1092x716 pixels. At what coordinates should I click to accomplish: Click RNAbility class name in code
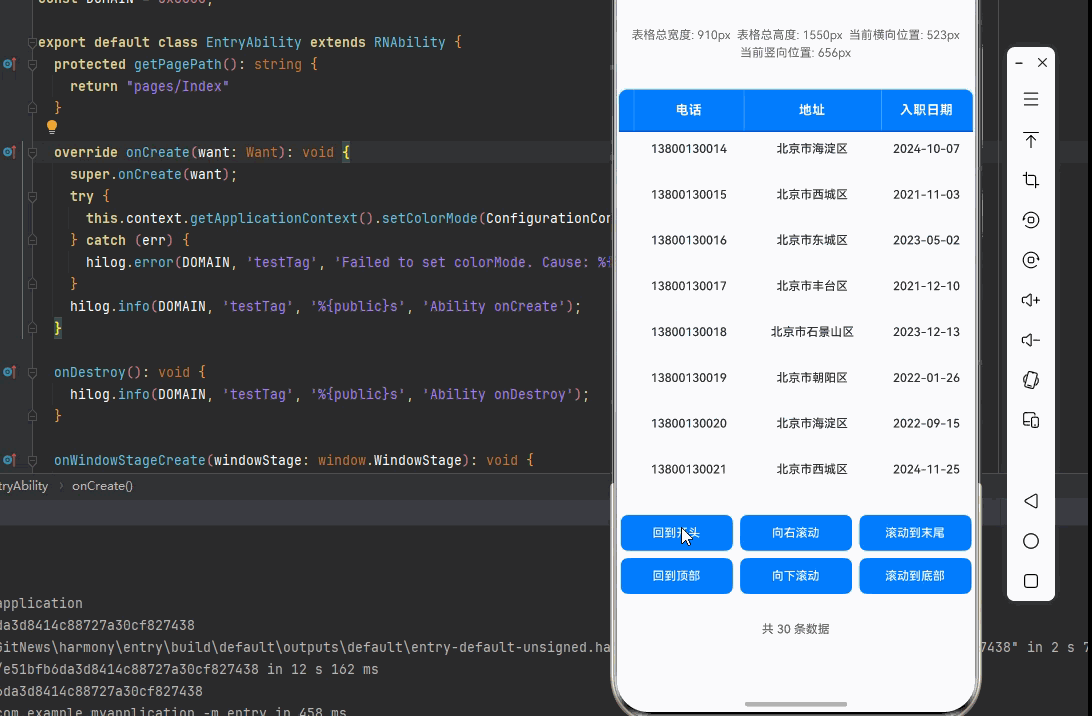point(410,42)
